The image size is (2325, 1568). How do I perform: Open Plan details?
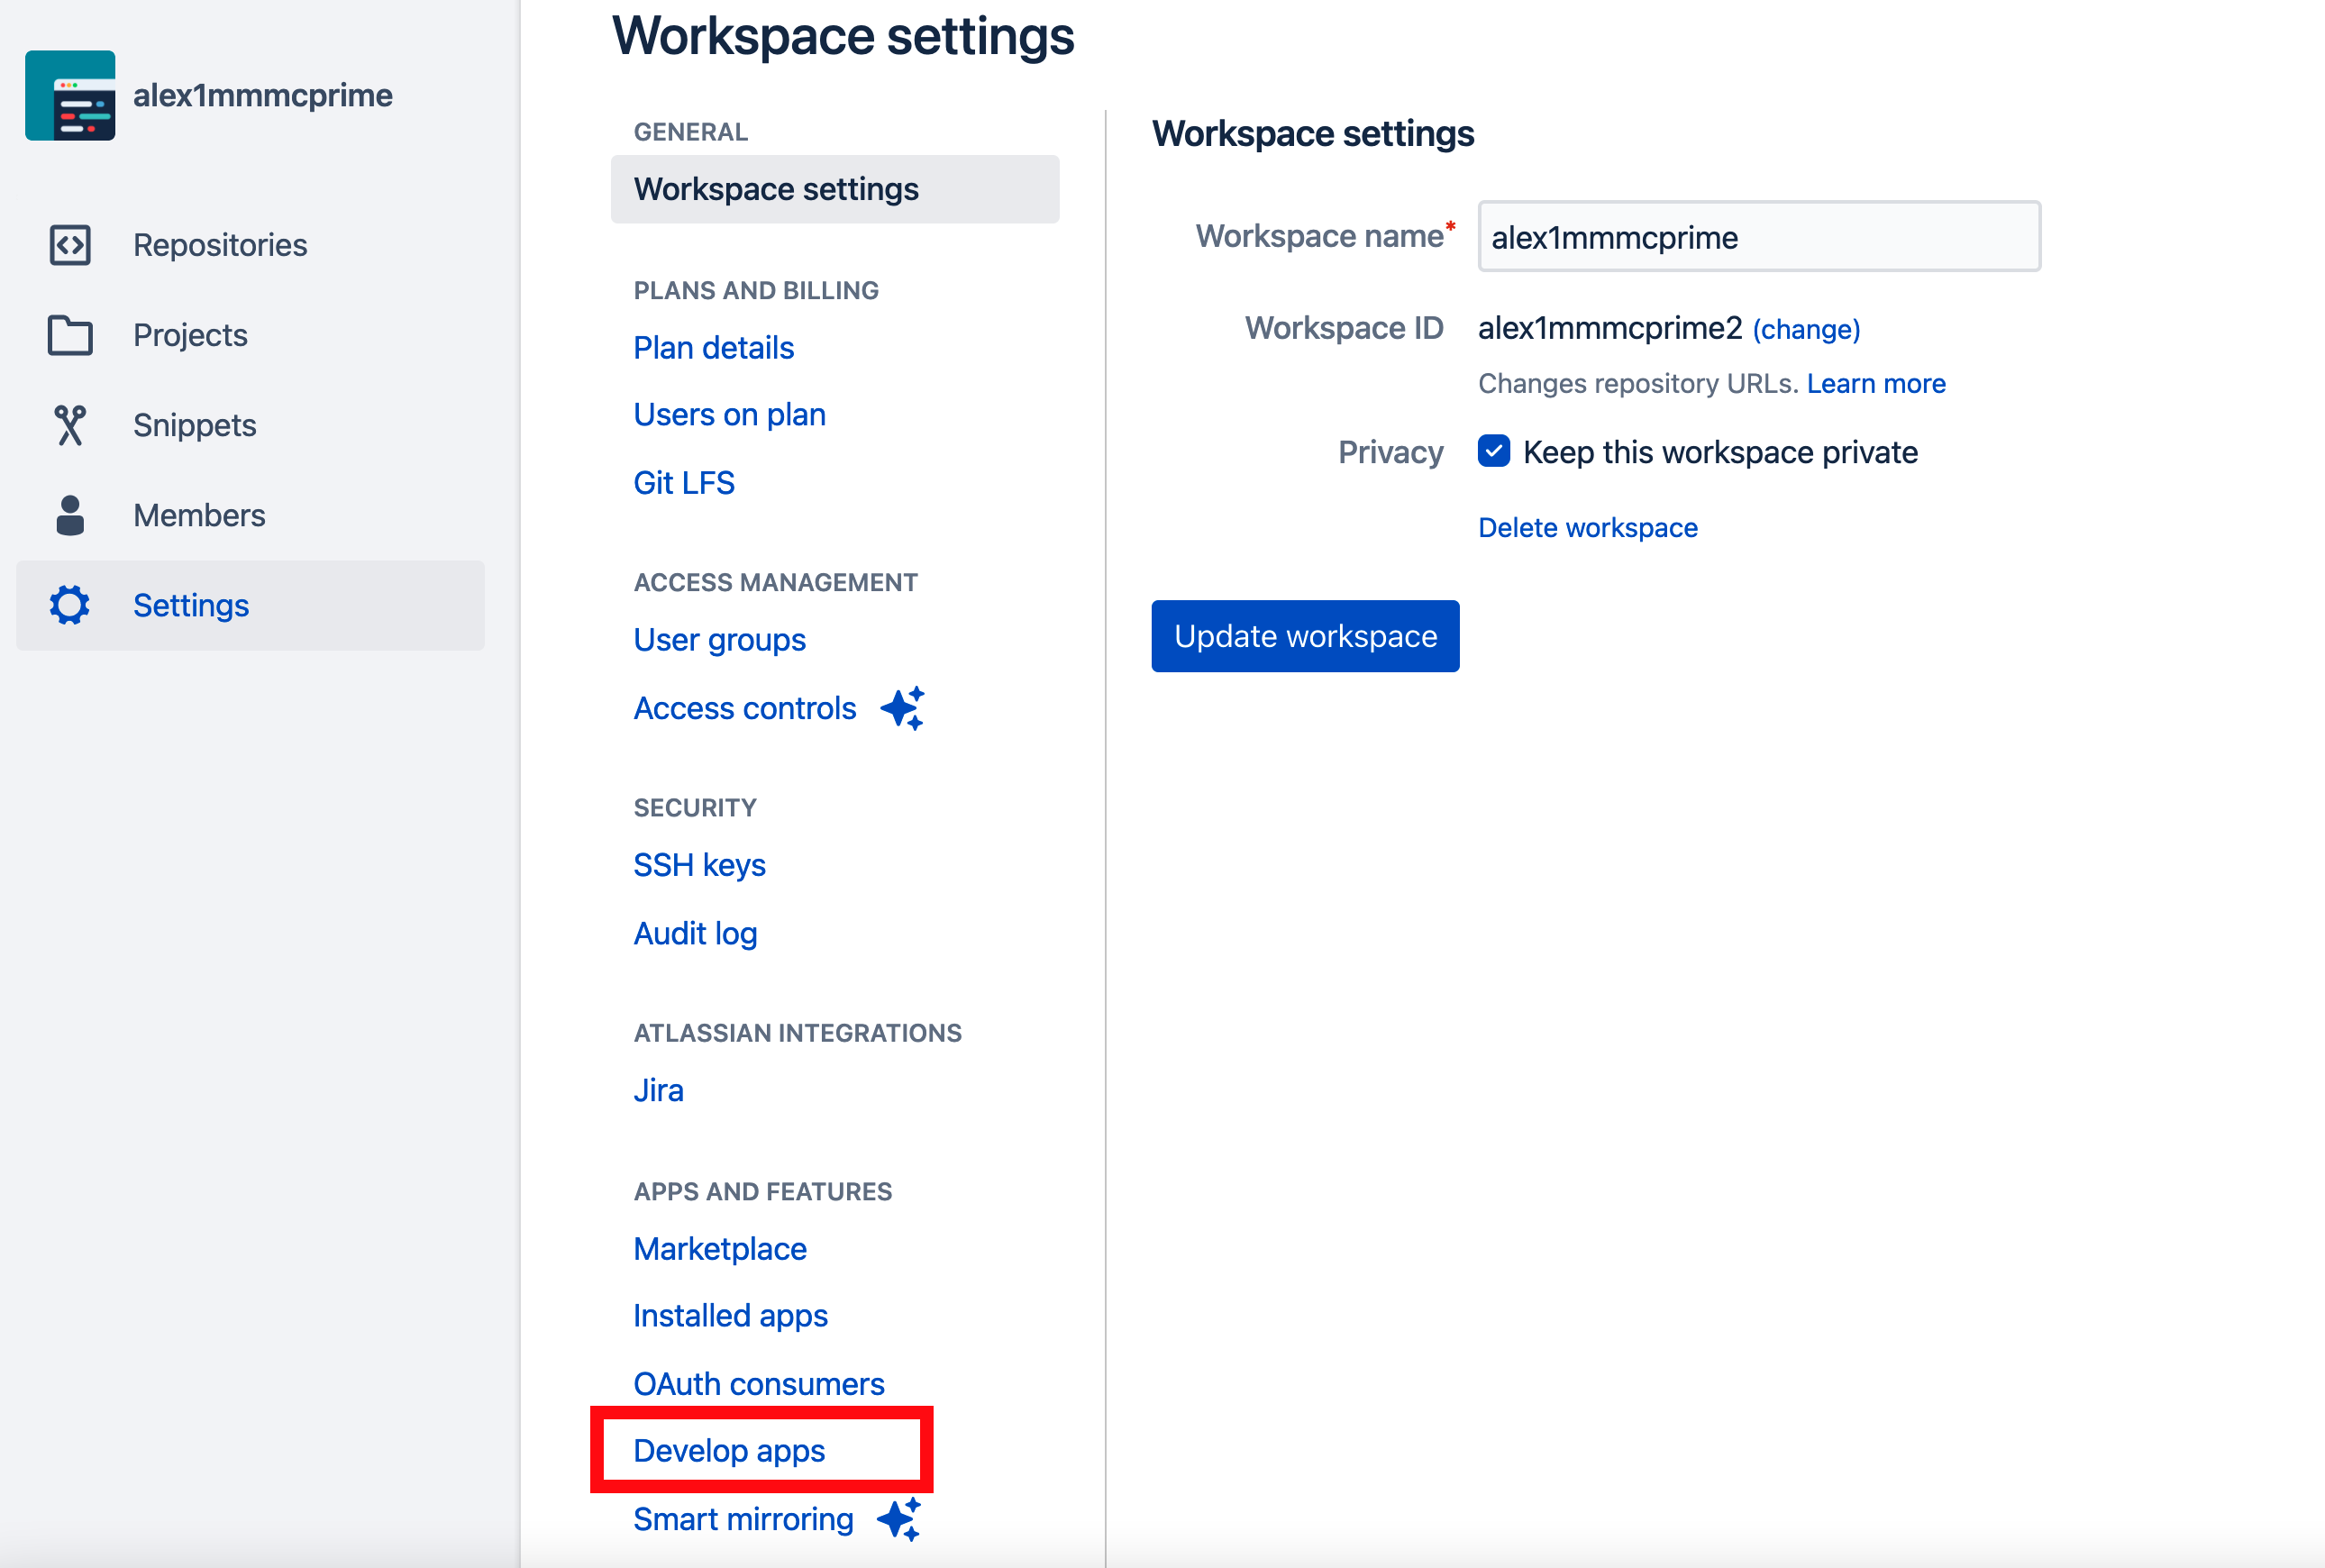pyautogui.click(x=714, y=348)
